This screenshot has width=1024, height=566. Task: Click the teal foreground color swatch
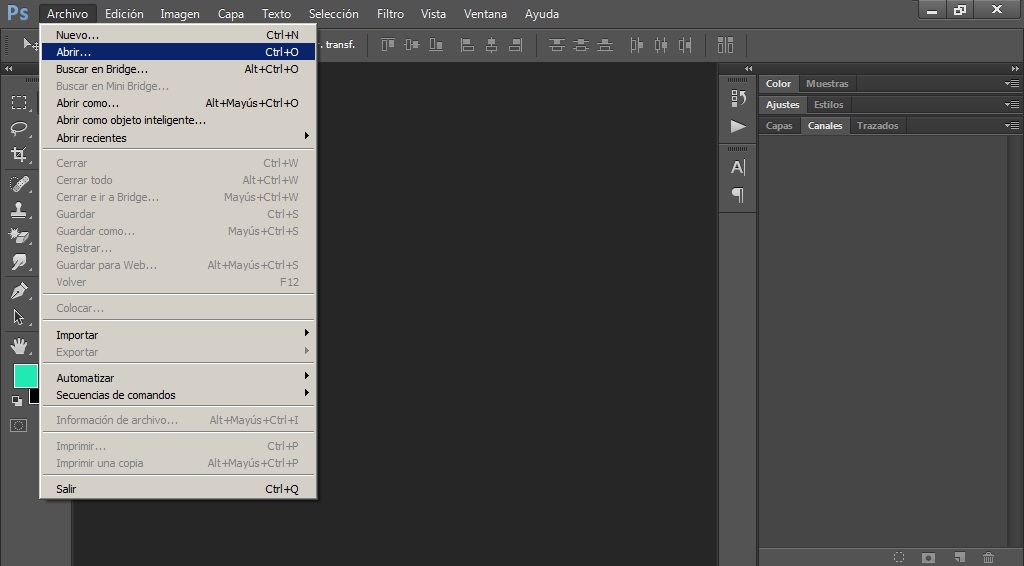coord(25,376)
